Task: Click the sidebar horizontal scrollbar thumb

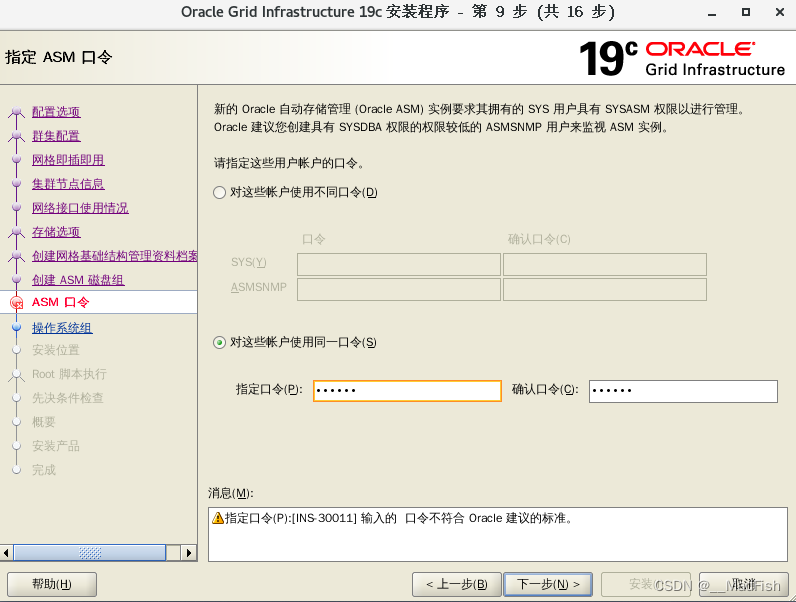Action: click(x=90, y=553)
